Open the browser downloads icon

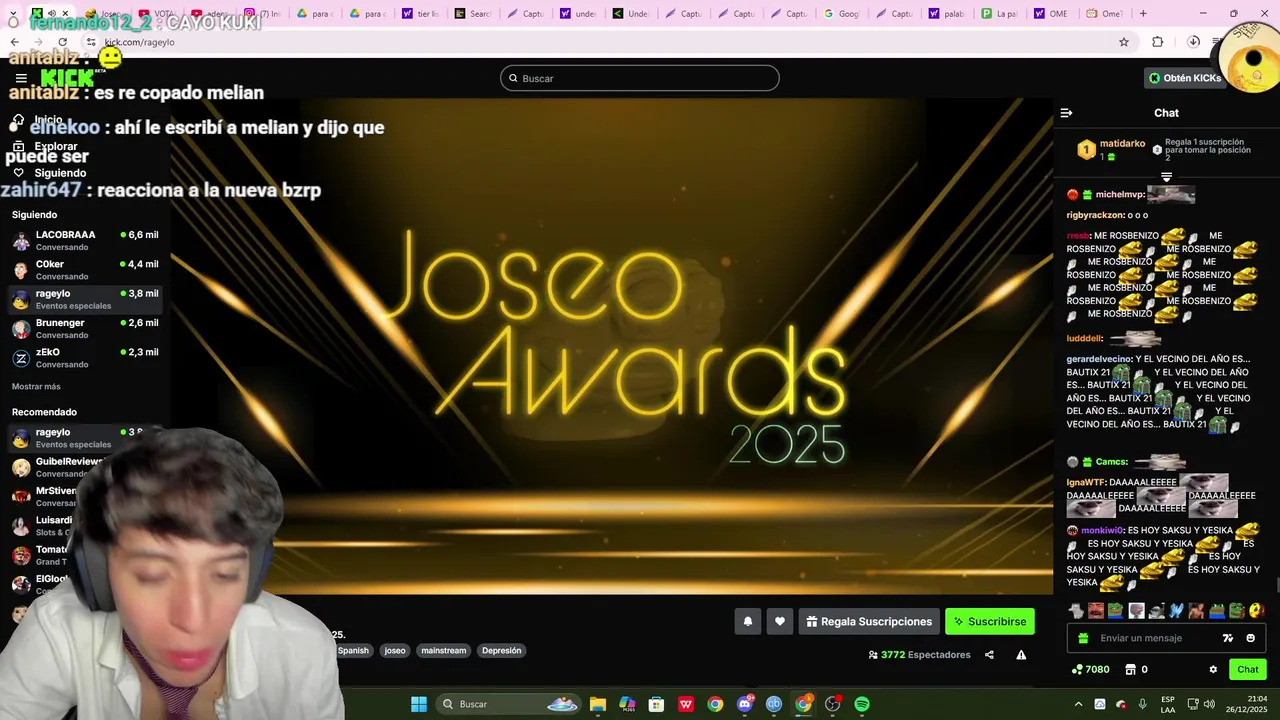coord(1193,42)
